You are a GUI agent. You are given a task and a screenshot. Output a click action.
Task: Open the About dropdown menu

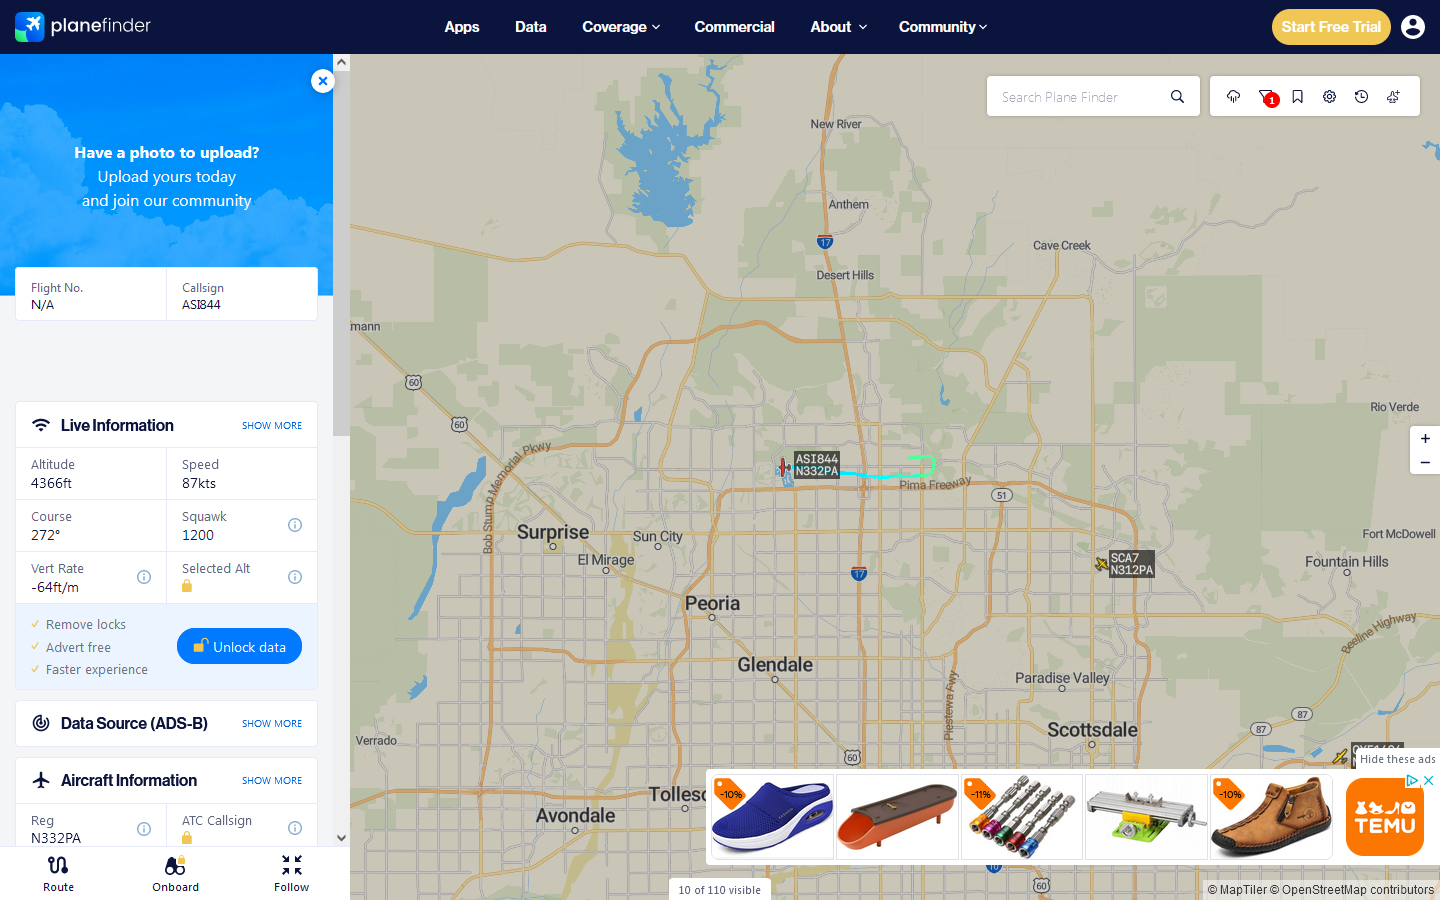838,27
